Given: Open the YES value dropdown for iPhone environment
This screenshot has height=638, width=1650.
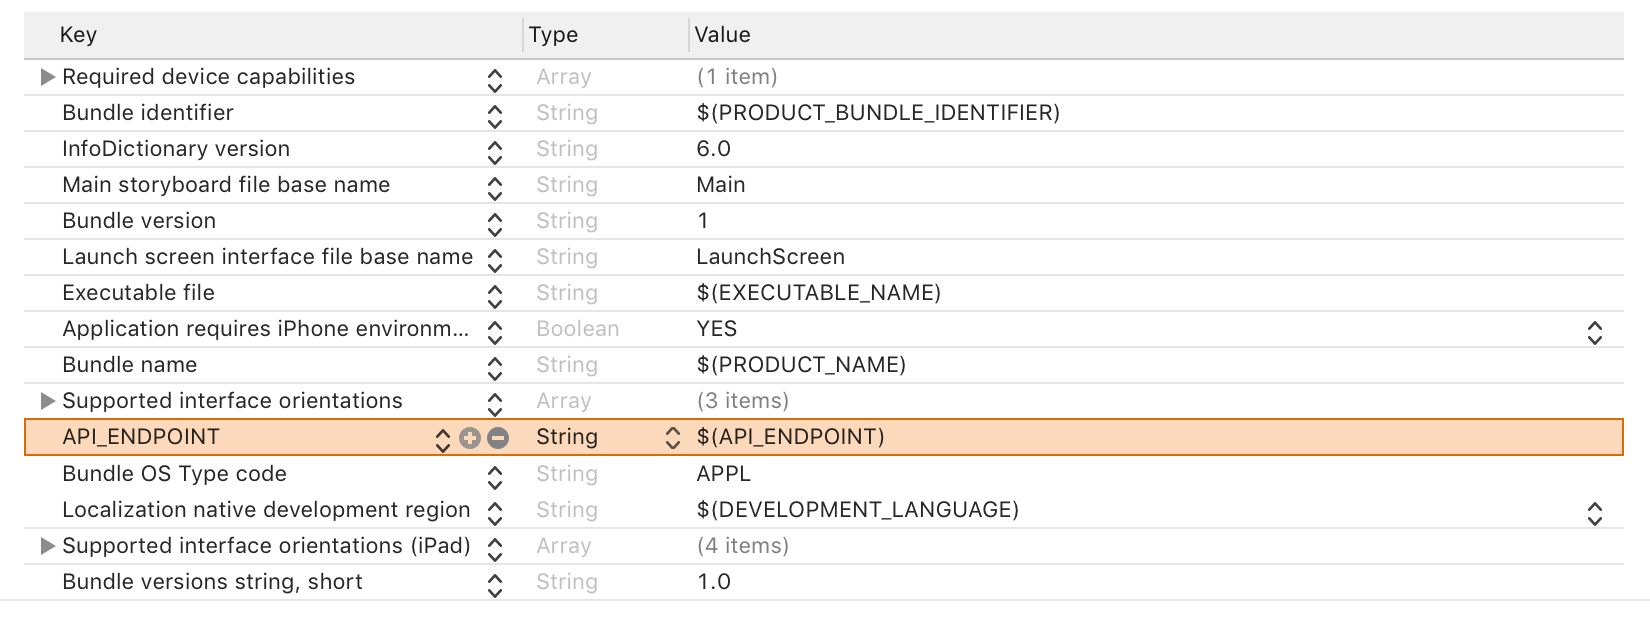Looking at the screenshot, I should (x=1595, y=329).
